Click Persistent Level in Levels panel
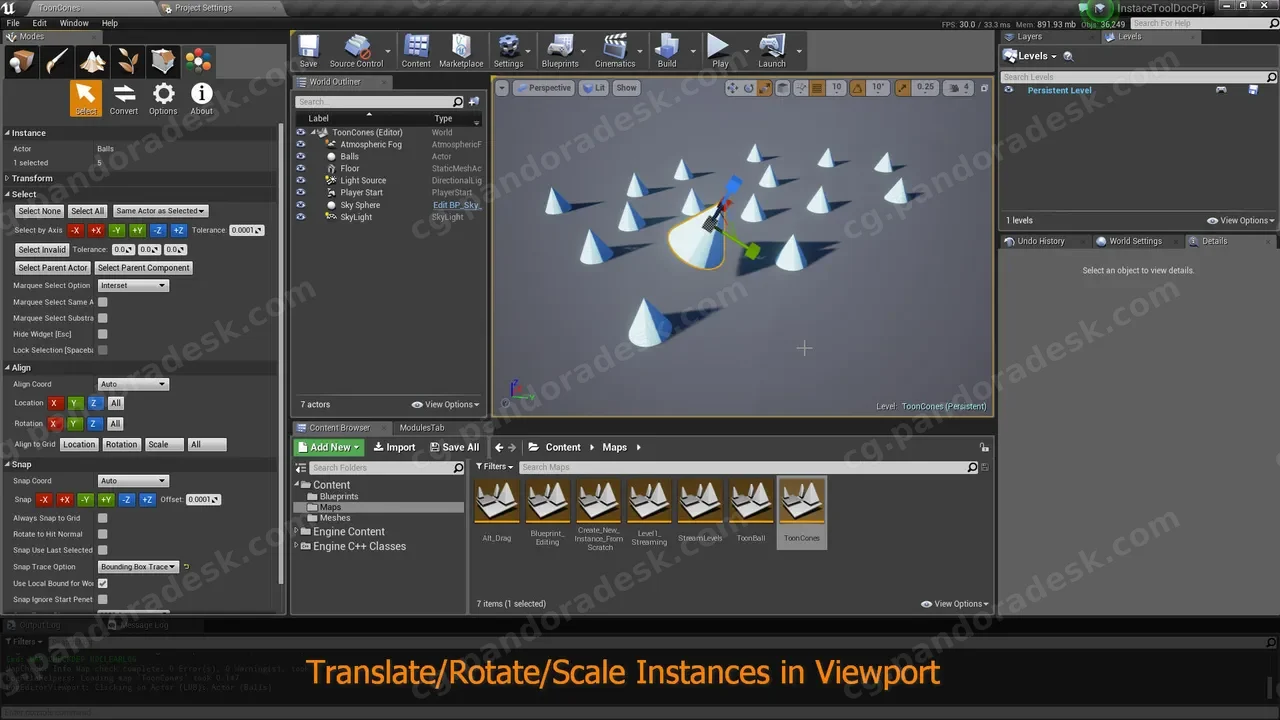Viewport: 1280px width, 720px height. (1059, 90)
